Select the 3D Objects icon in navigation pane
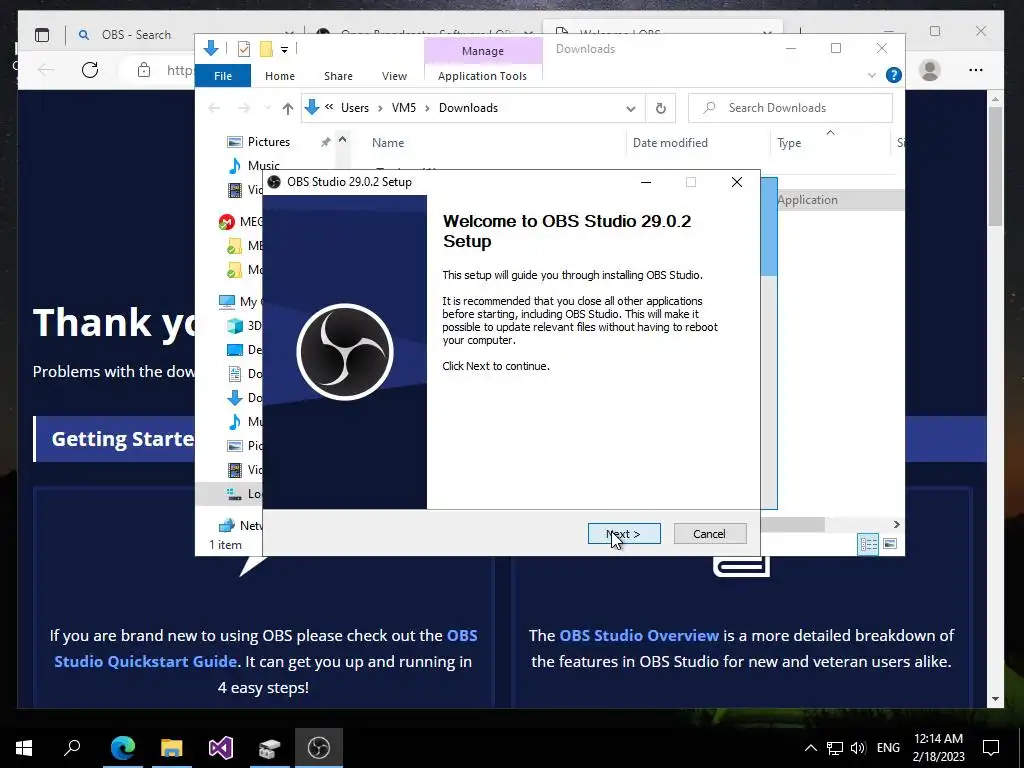 point(235,325)
